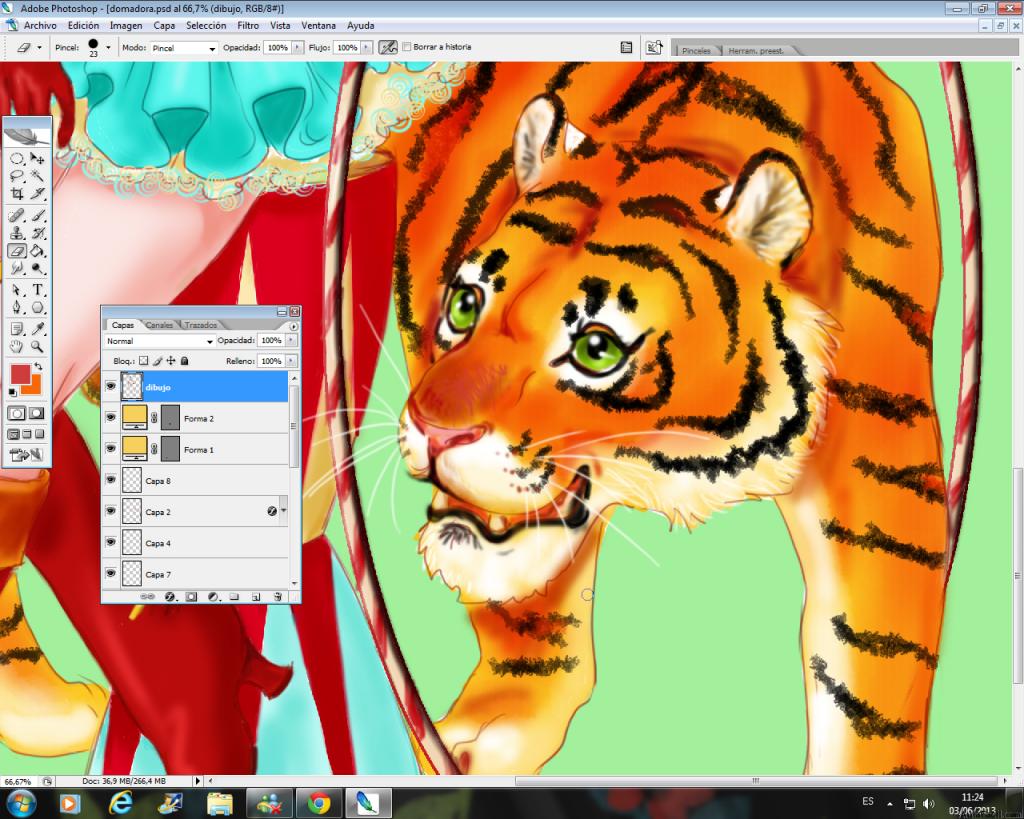Viewport: 1024px width, 819px height.
Task: Hide the Capa 2 layer
Action: [111, 511]
